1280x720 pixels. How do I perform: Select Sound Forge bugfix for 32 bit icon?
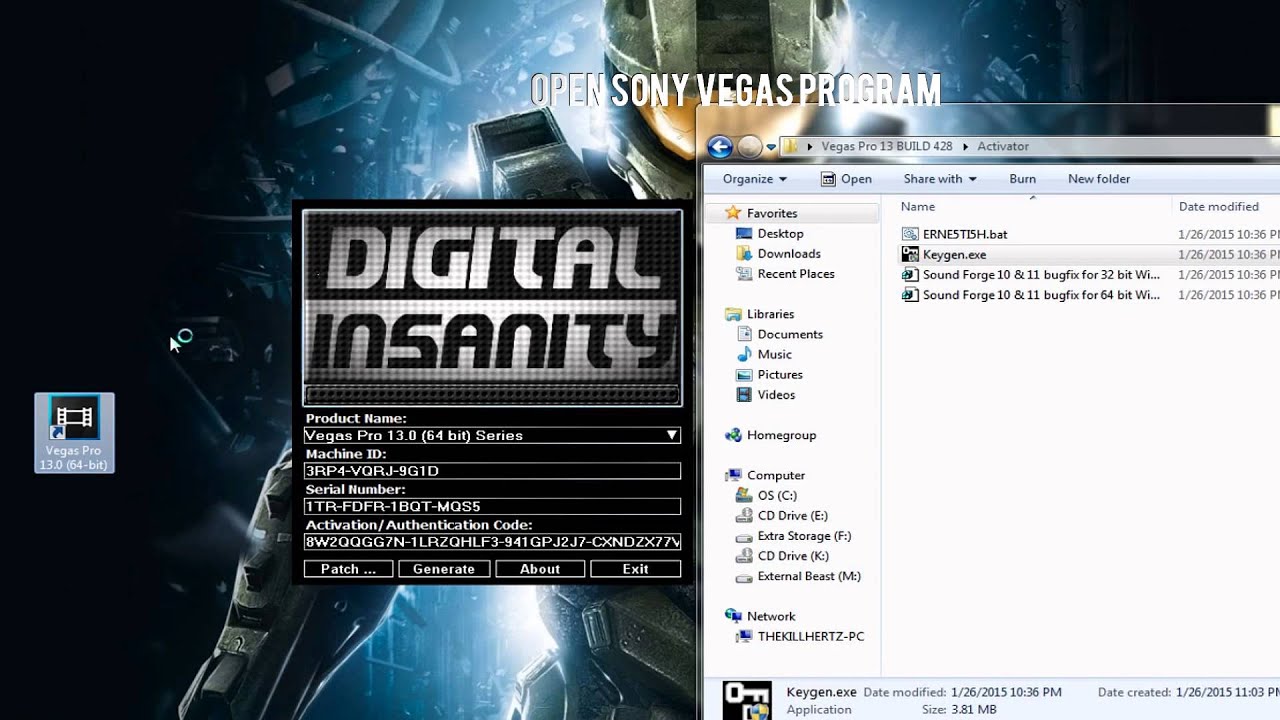coord(910,275)
